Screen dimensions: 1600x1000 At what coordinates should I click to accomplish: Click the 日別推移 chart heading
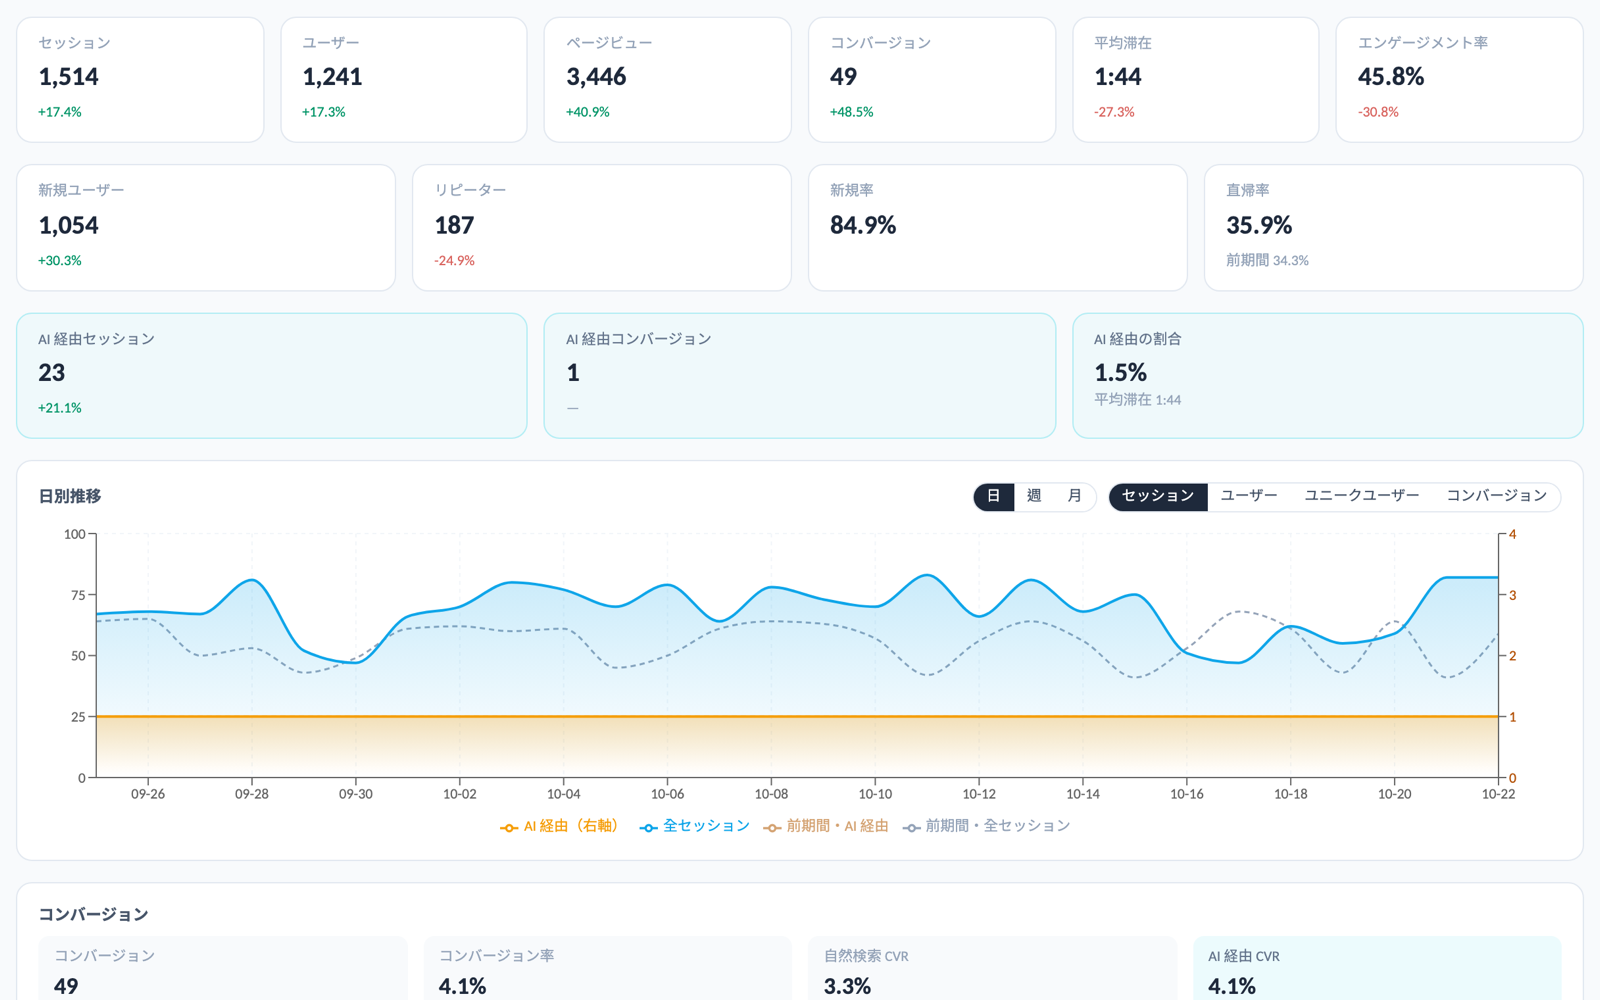(x=70, y=496)
